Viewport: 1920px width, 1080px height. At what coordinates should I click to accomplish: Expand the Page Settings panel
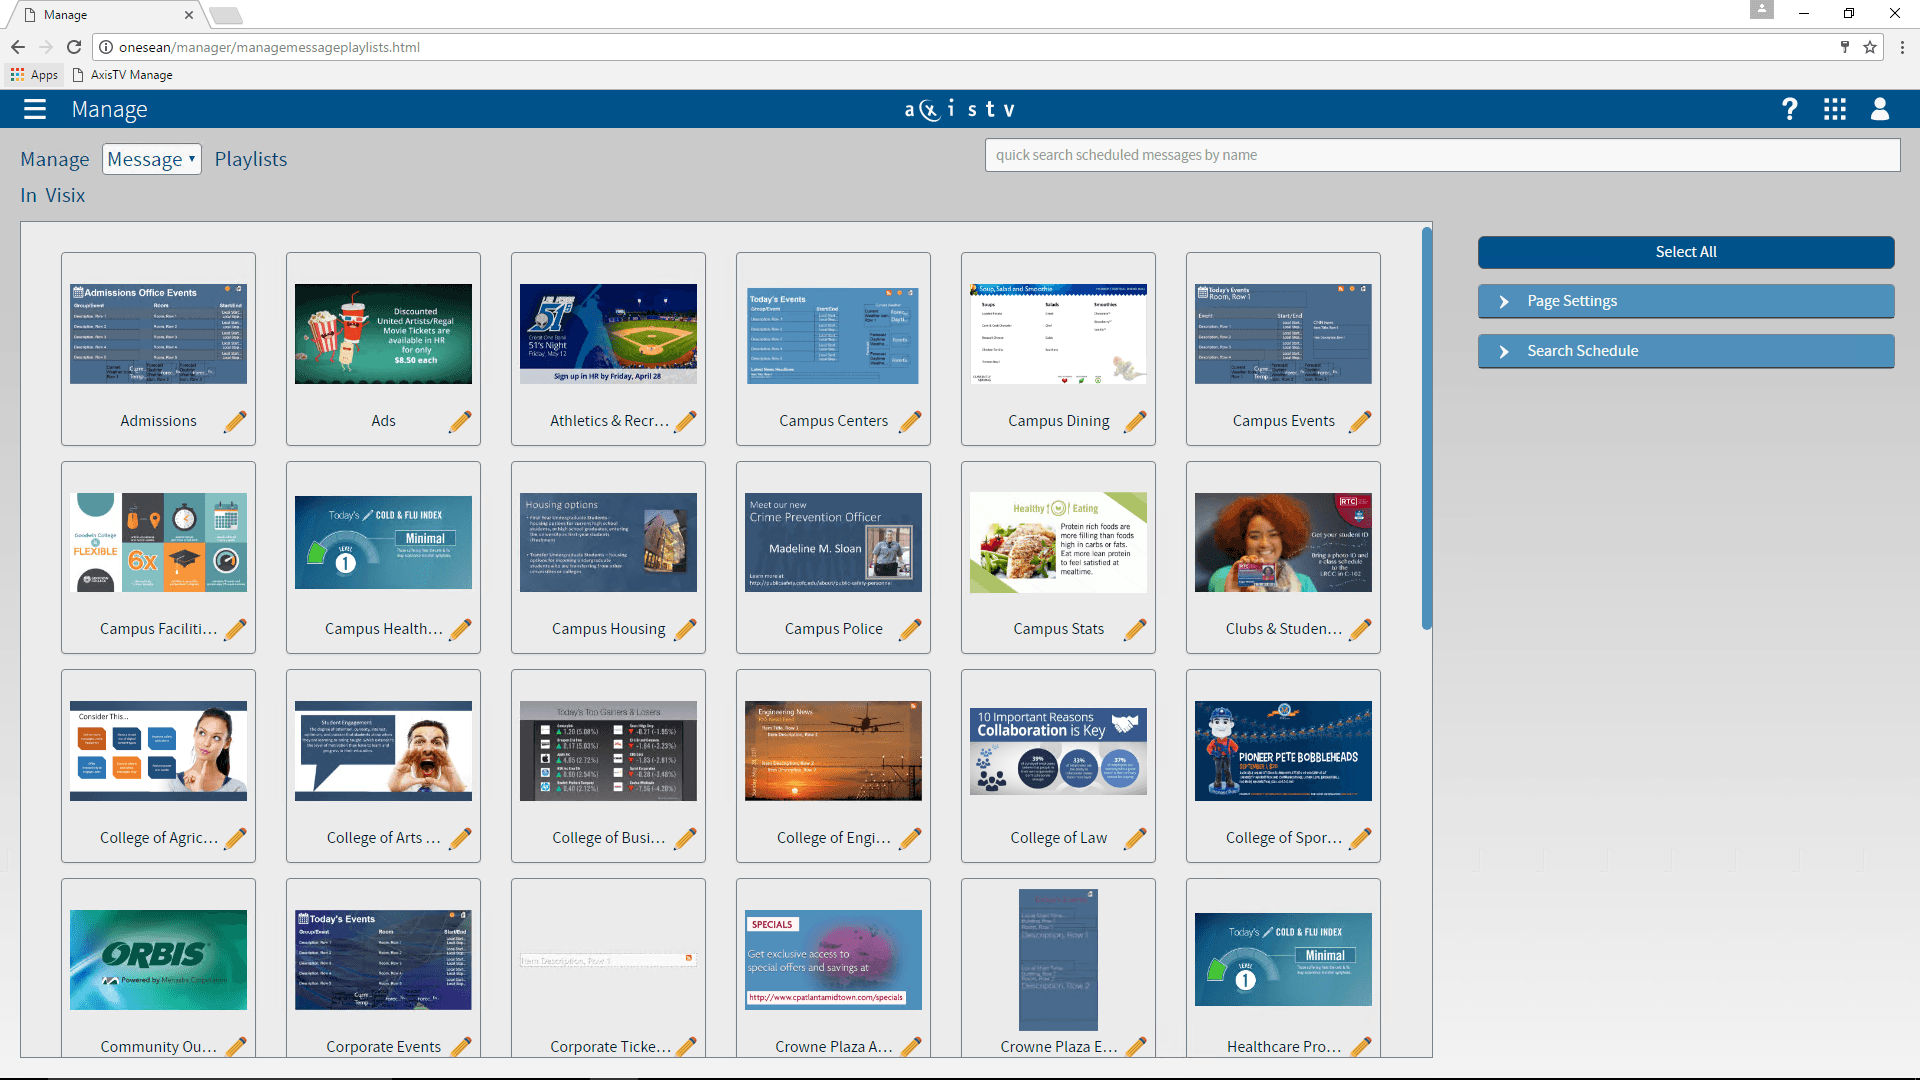point(1685,301)
